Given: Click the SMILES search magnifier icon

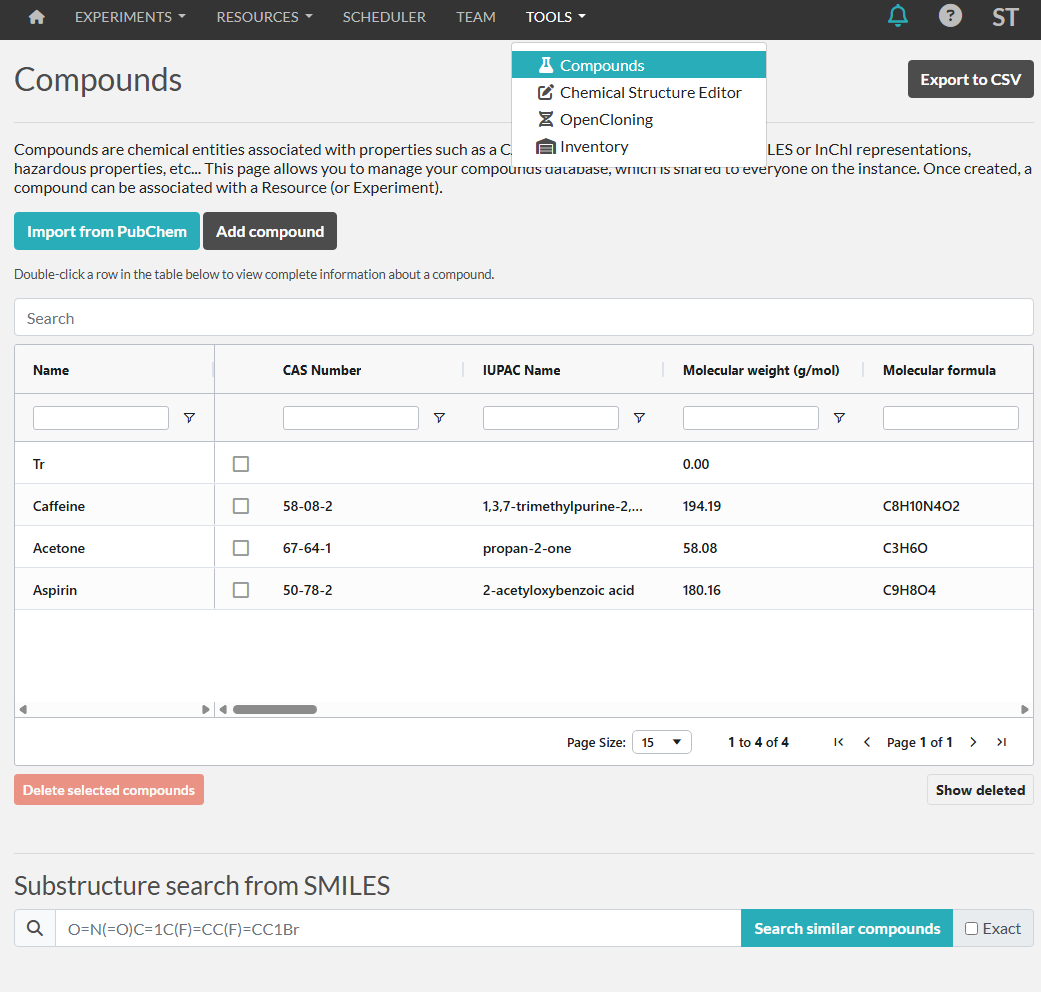Looking at the screenshot, I should point(35,928).
